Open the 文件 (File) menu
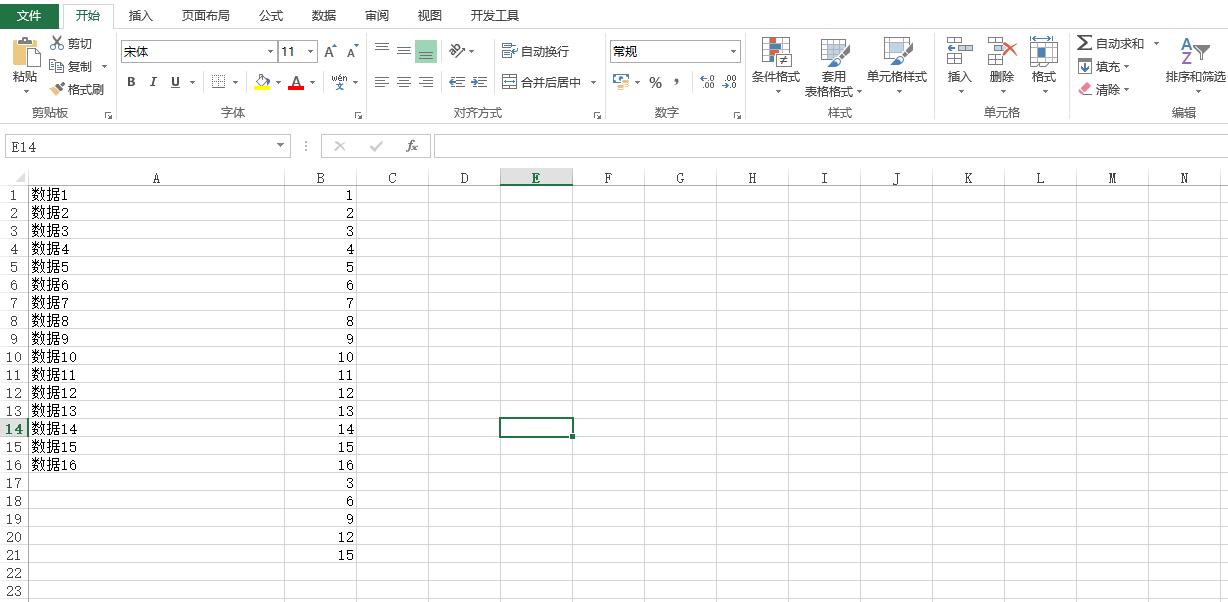Viewport: 1228px width, 602px height. point(29,16)
